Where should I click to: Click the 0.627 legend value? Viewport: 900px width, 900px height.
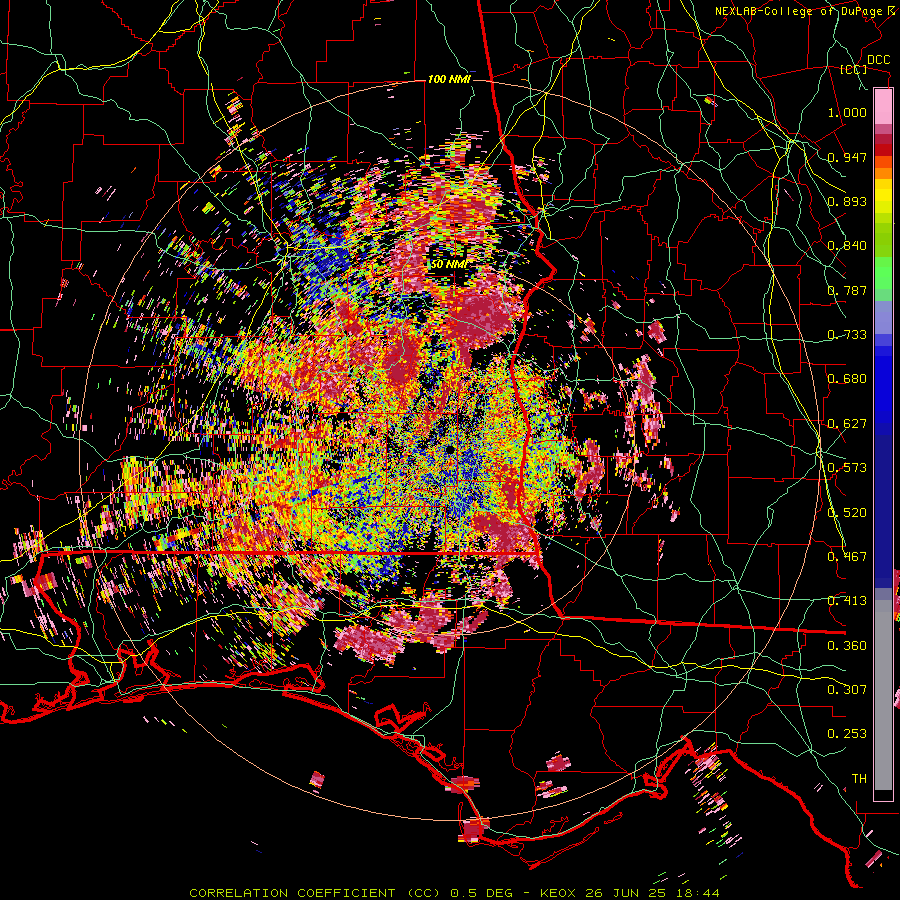coord(847,424)
